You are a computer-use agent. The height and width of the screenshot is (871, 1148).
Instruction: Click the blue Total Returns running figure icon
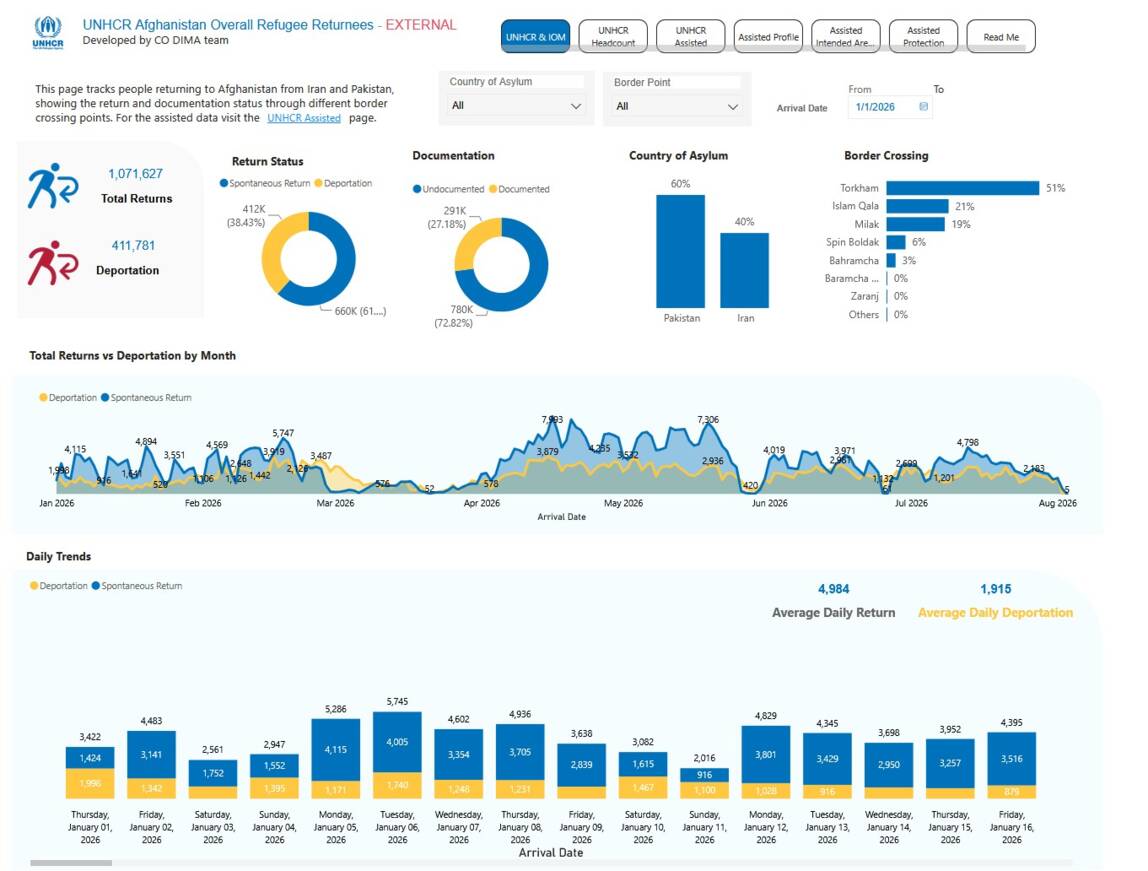pyautogui.click(x=53, y=186)
